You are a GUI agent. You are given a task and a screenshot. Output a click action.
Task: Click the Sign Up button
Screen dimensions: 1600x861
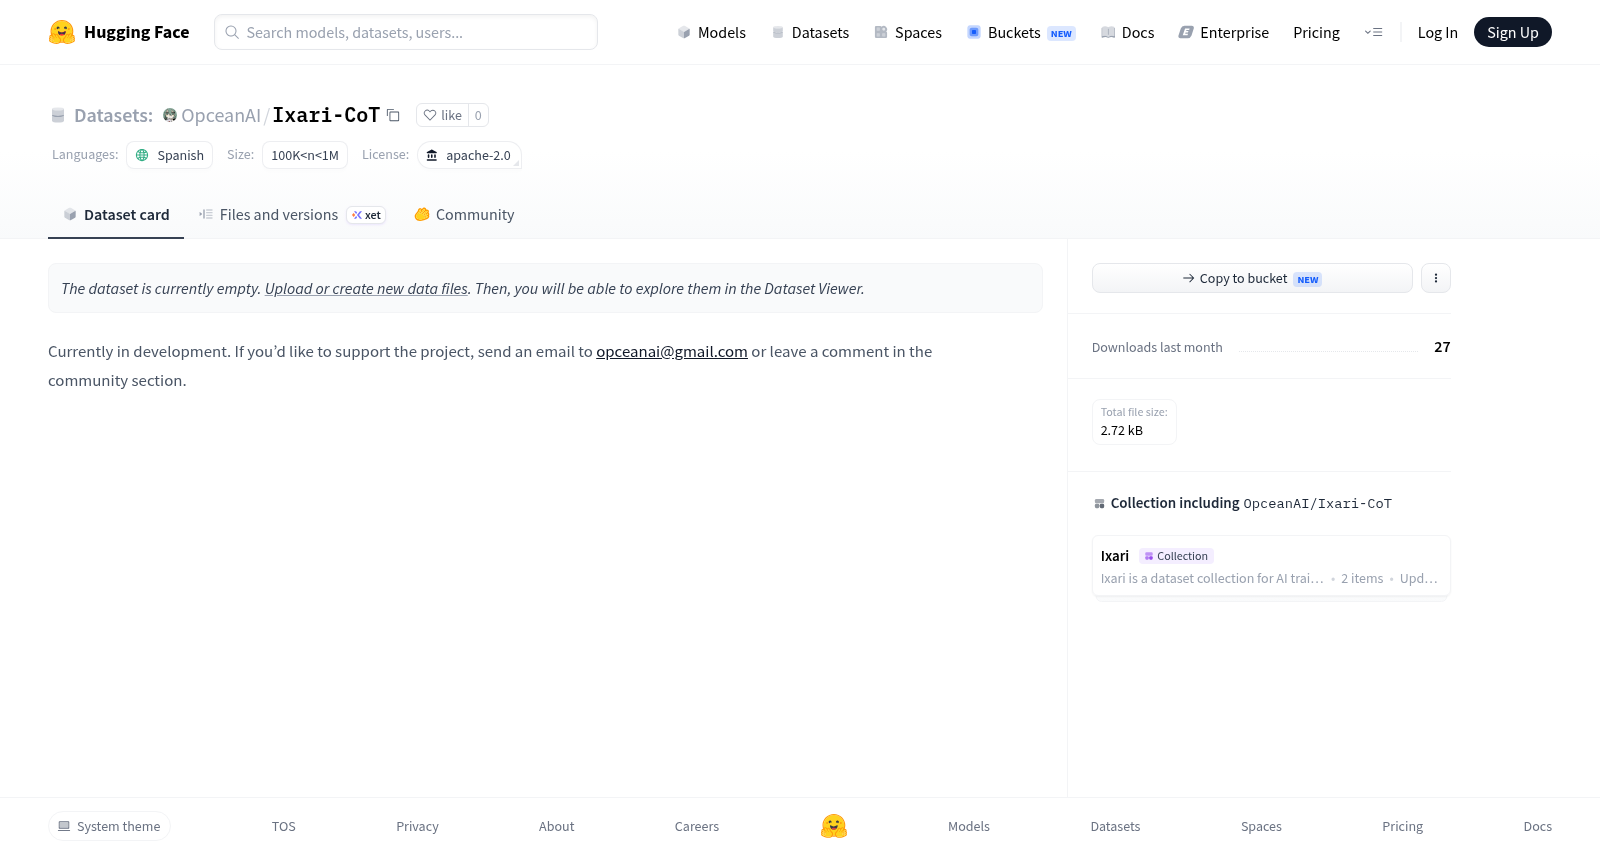1513,32
